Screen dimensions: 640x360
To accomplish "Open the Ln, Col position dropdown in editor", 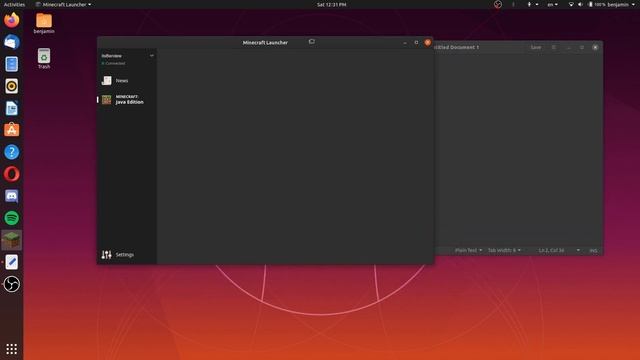I will click(559, 250).
